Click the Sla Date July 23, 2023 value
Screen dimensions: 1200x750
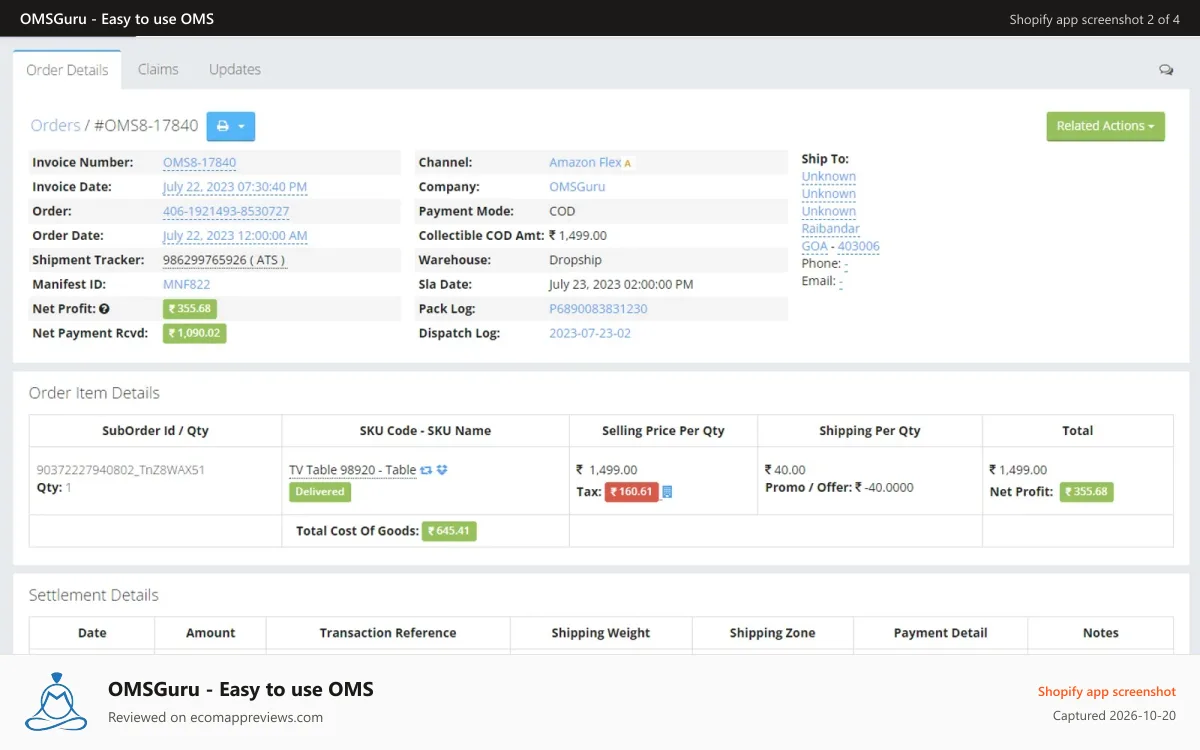[621, 285]
